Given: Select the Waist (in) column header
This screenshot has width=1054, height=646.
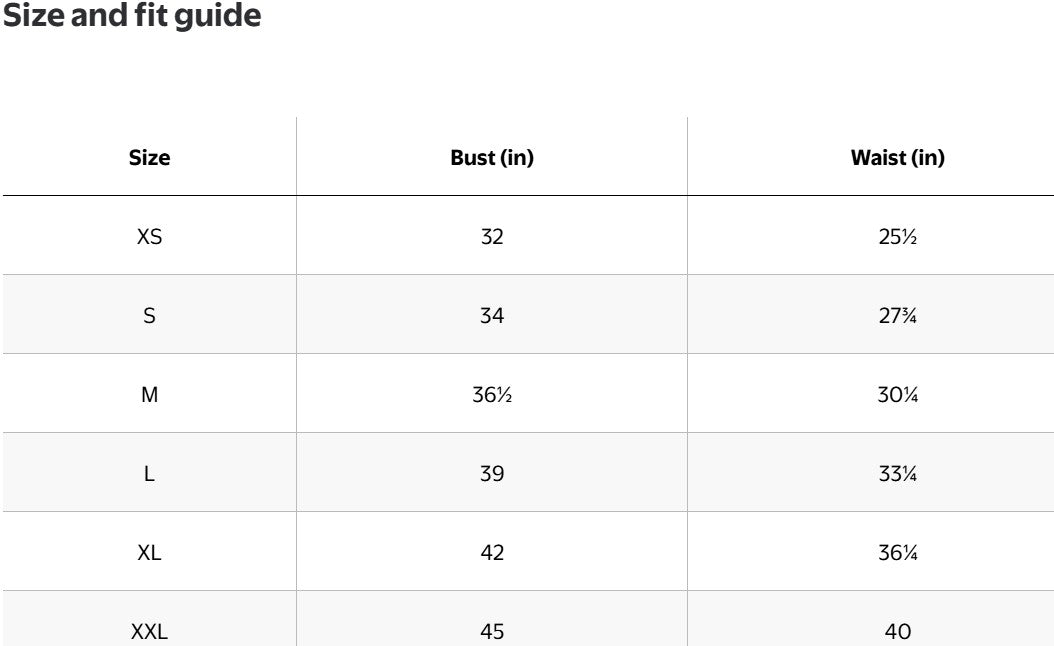Looking at the screenshot, I should 897,158.
